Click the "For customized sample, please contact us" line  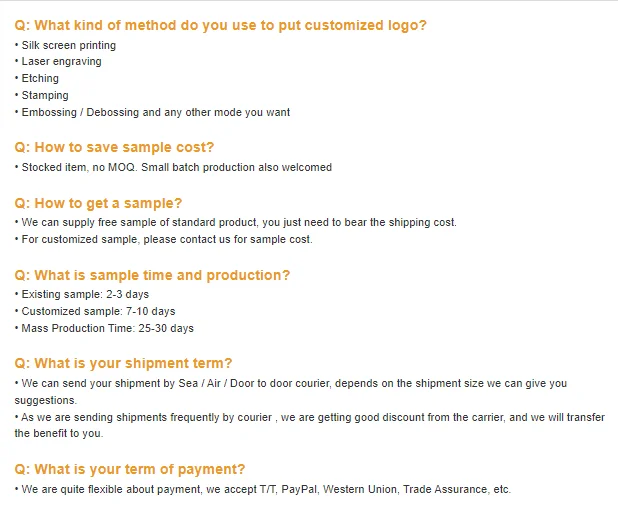click(166, 239)
